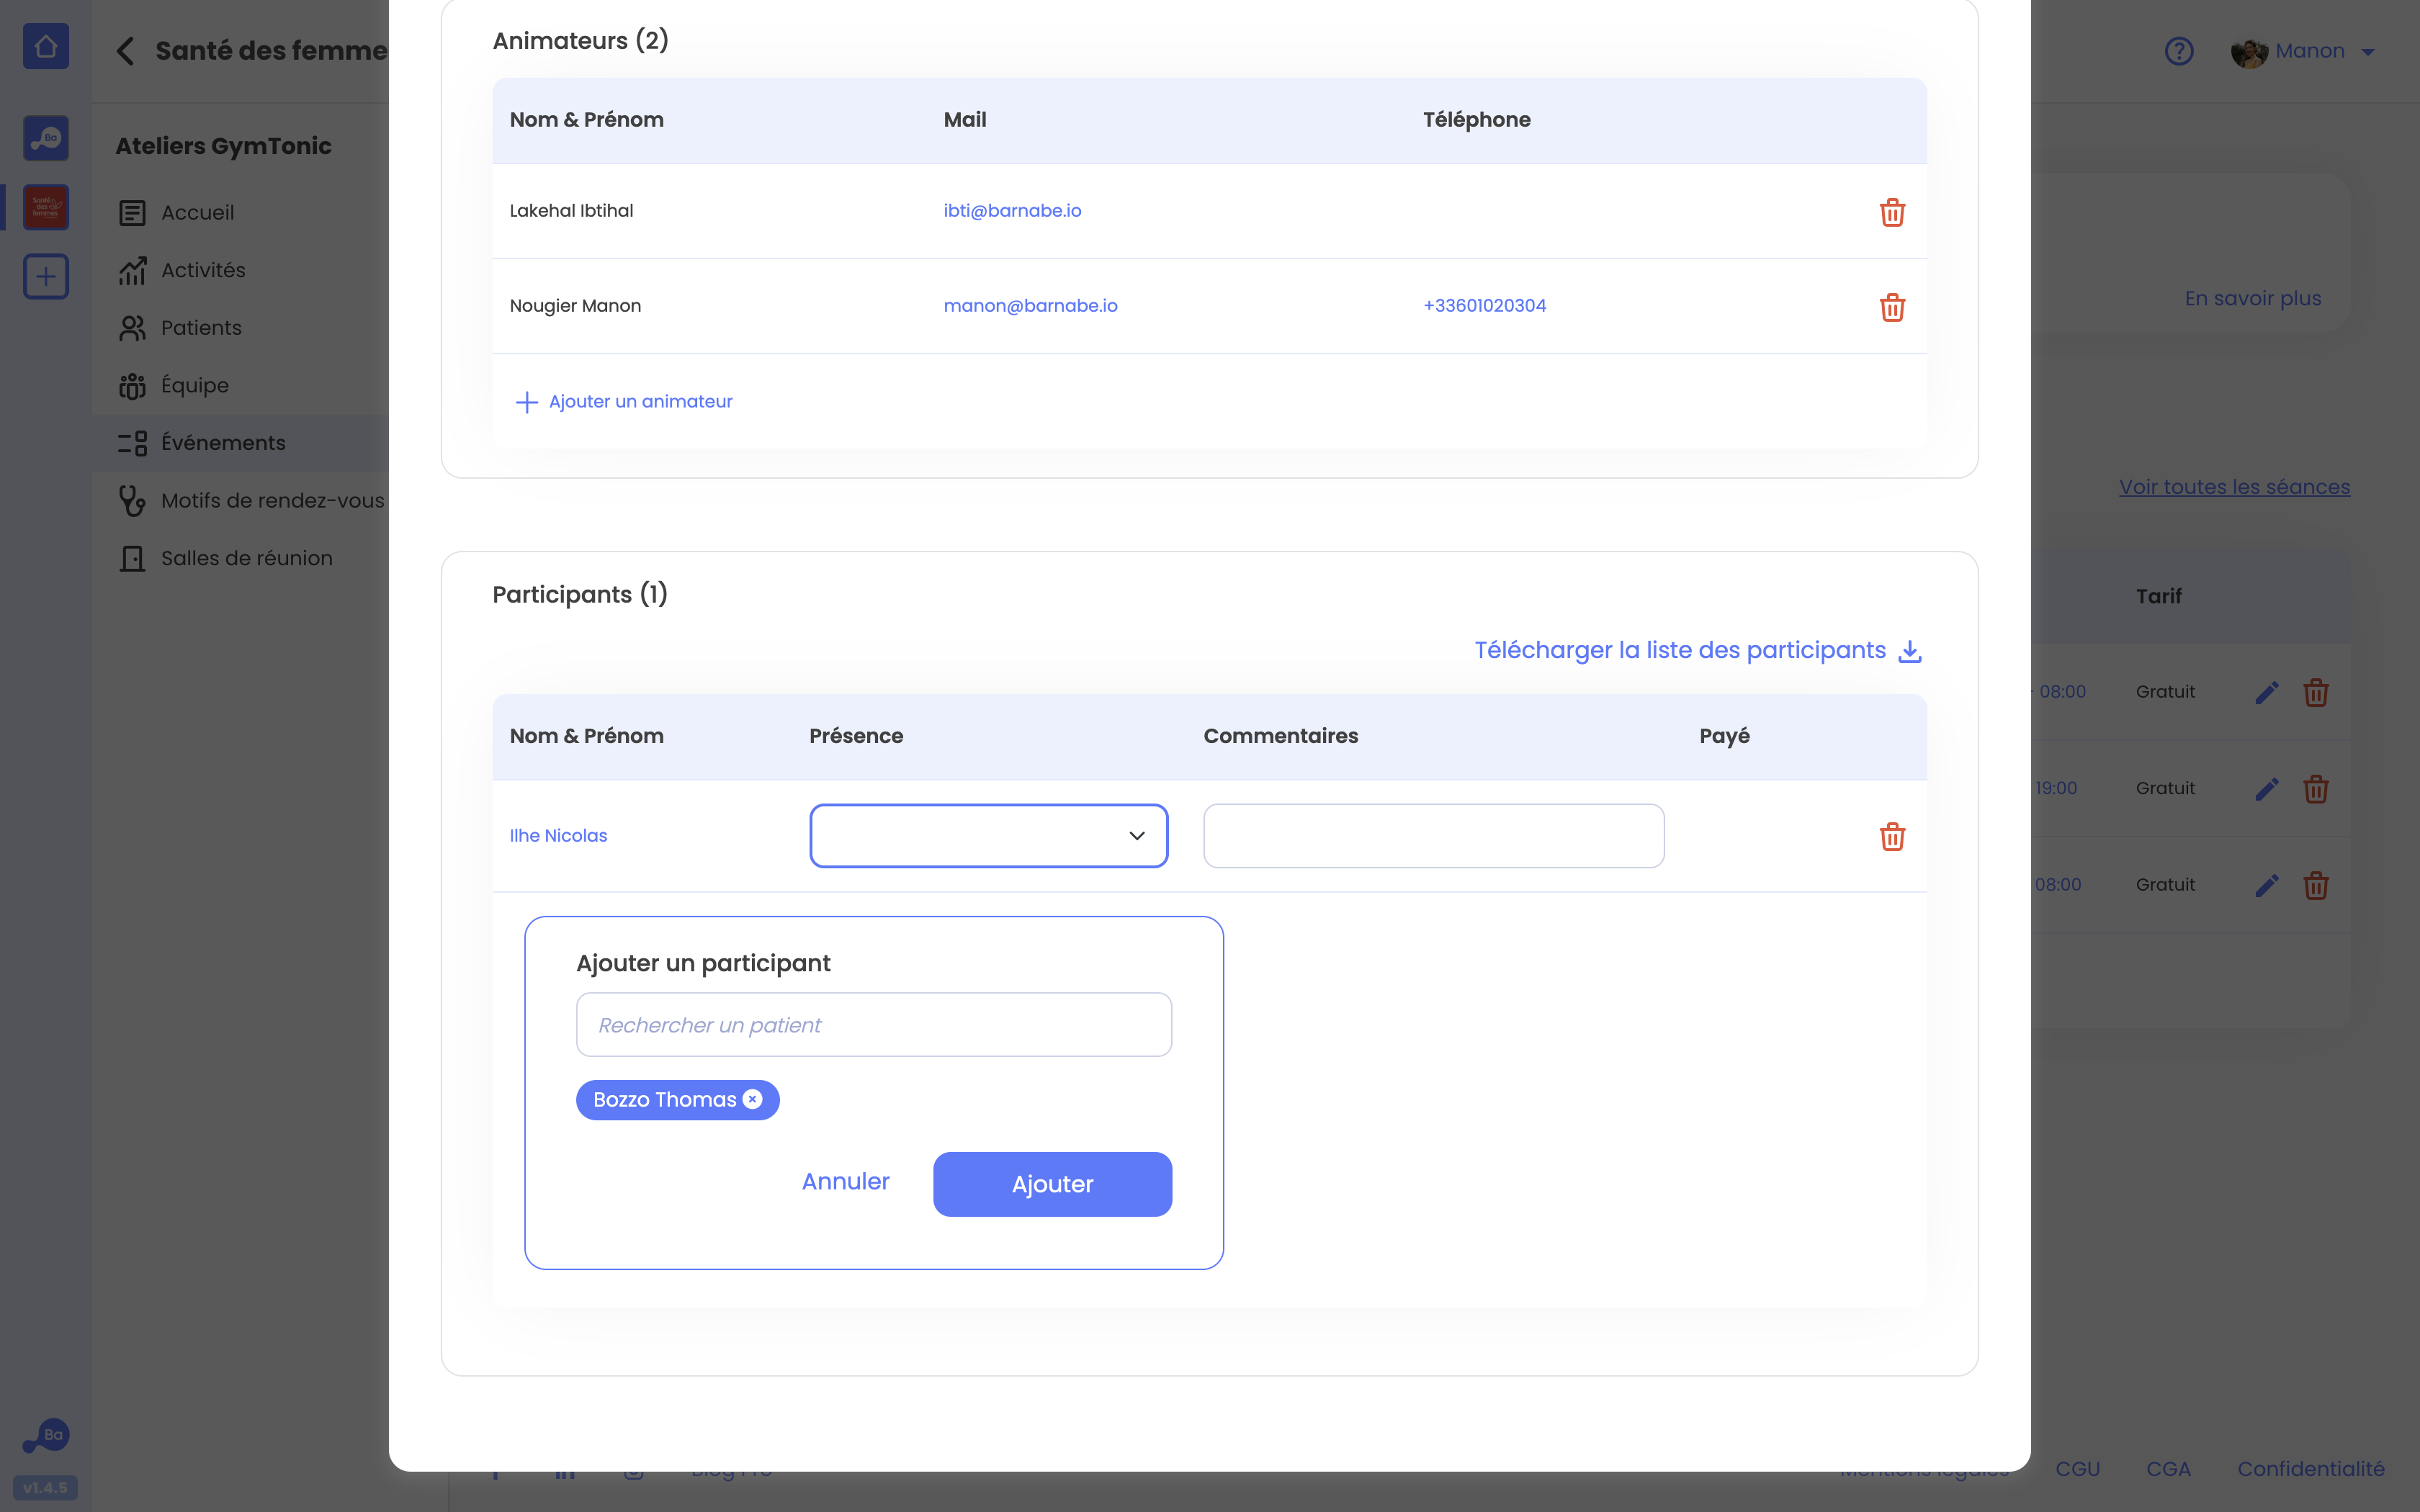Delete the 19:00 Gratuit session
Screen dimensions: 2420x1512
click(x=2316, y=789)
